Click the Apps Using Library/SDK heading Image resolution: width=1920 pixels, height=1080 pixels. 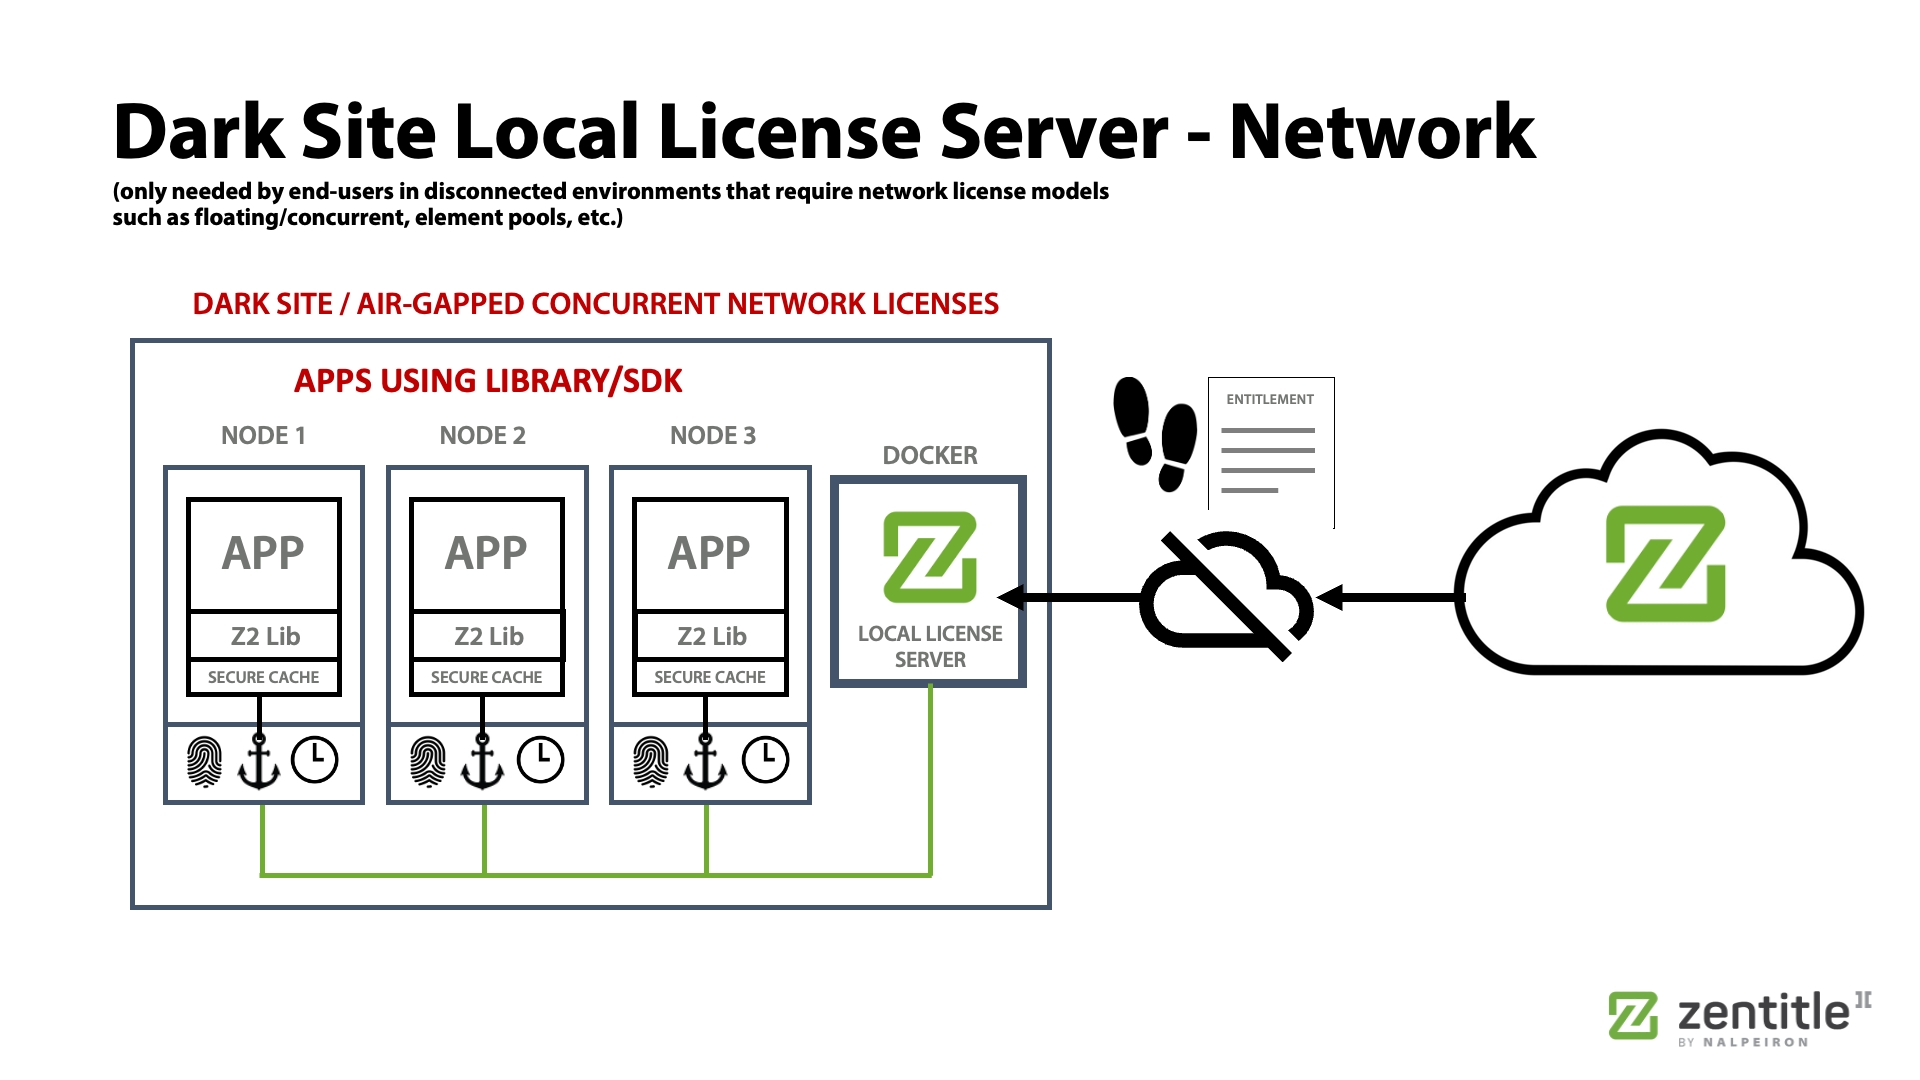point(488,381)
